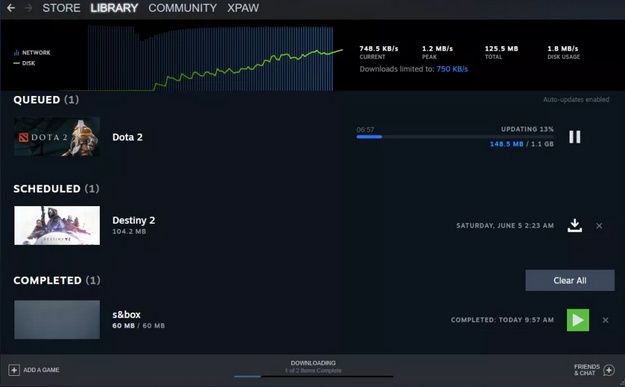This screenshot has width=625, height=387.
Task: Open the COMMUNITY menu
Action: [183, 8]
